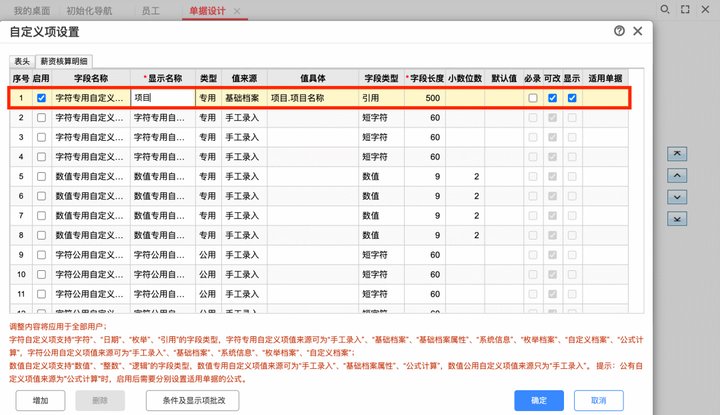Enable 启用 checkbox in row 11

(x=41, y=294)
